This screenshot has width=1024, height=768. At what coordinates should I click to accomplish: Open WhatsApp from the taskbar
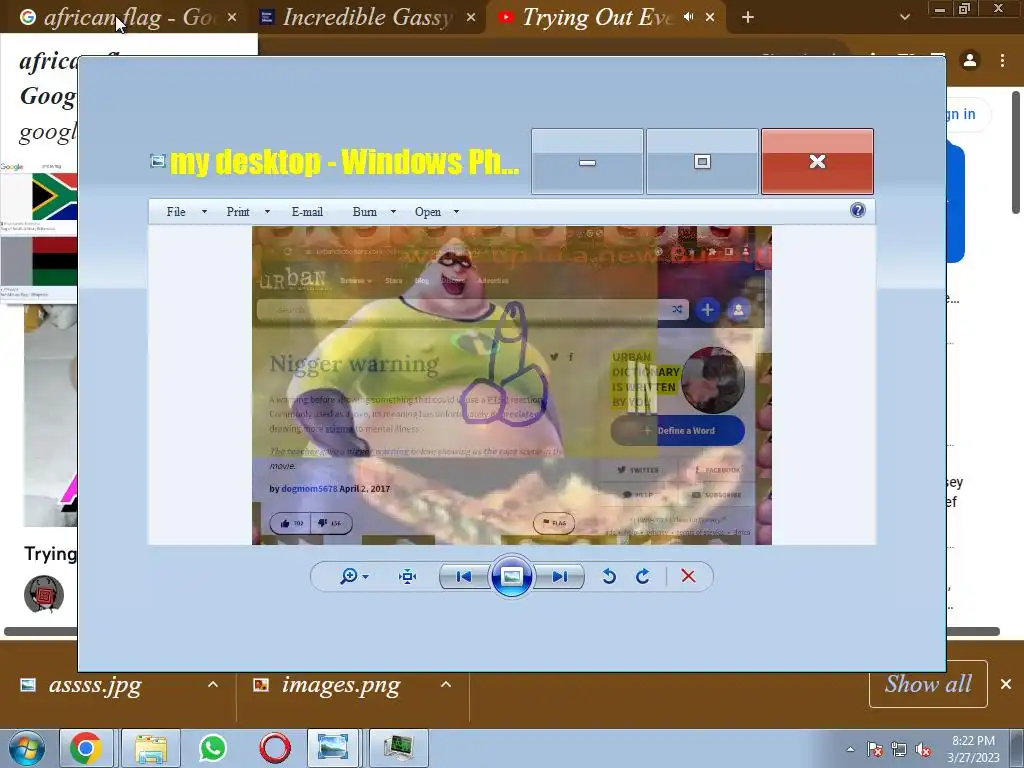pos(213,748)
